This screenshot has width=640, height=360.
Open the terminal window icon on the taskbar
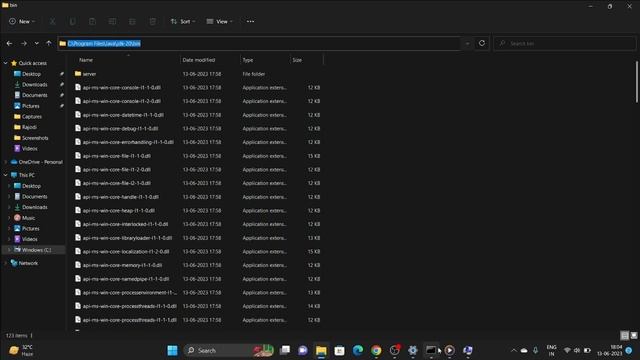[x=431, y=350]
